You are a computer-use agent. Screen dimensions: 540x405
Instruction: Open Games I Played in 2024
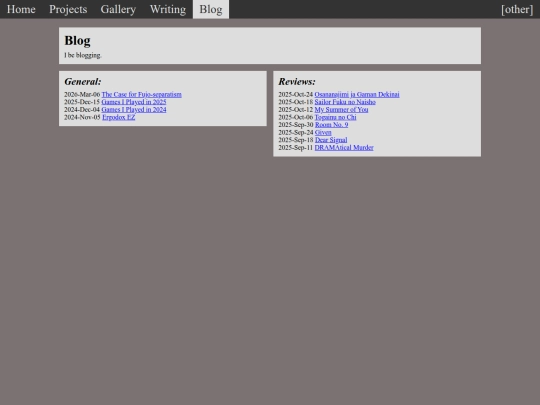(x=134, y=110)
